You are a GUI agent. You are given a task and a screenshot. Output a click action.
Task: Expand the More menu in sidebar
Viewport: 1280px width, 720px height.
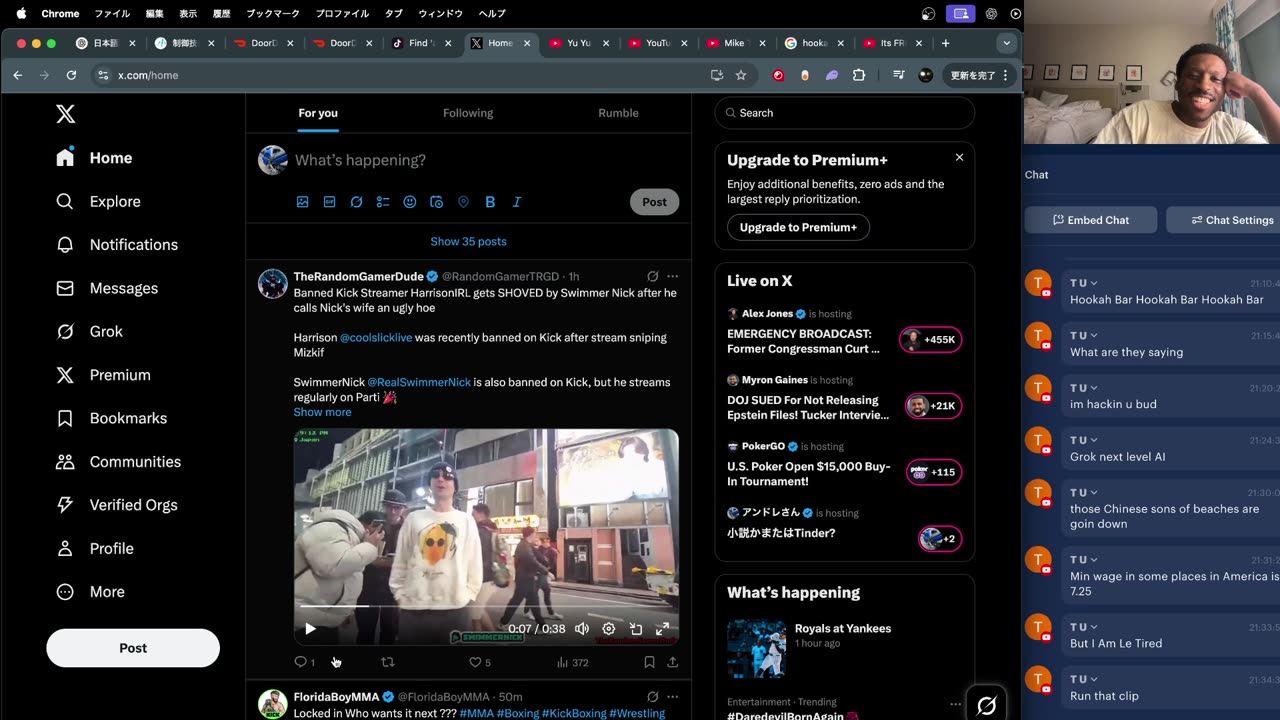106,592
